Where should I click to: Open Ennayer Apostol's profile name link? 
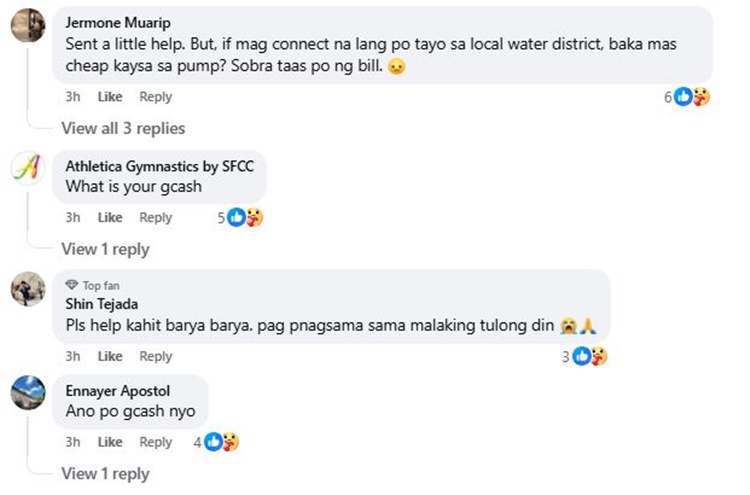coord(117,391)
